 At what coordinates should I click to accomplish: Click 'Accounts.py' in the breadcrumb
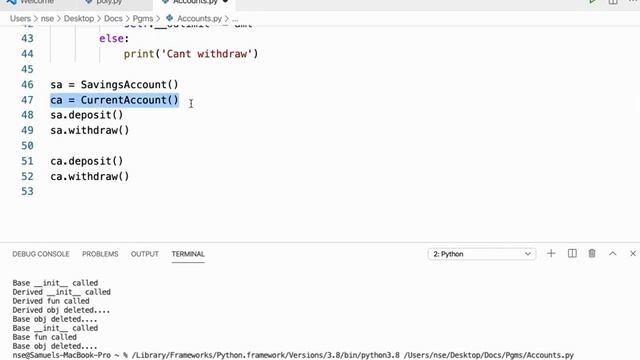(x=199, y=18)
